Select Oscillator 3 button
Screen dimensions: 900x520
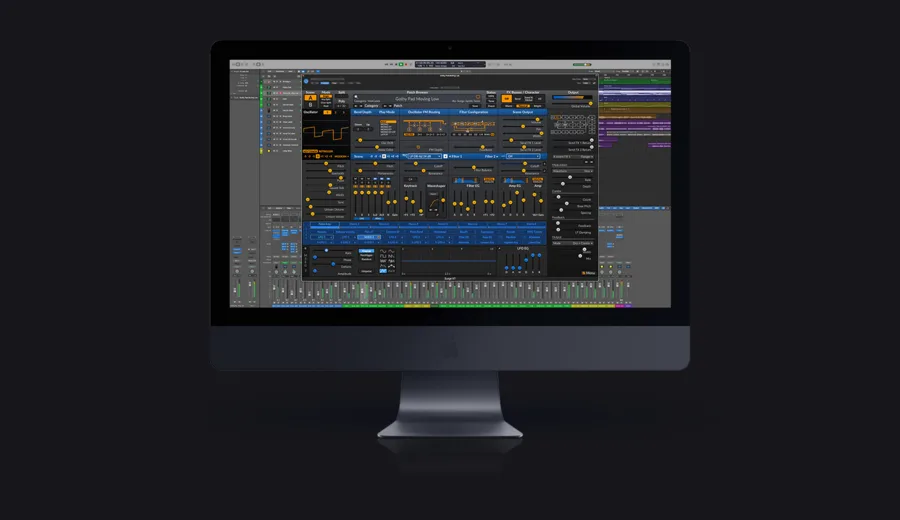344,112
